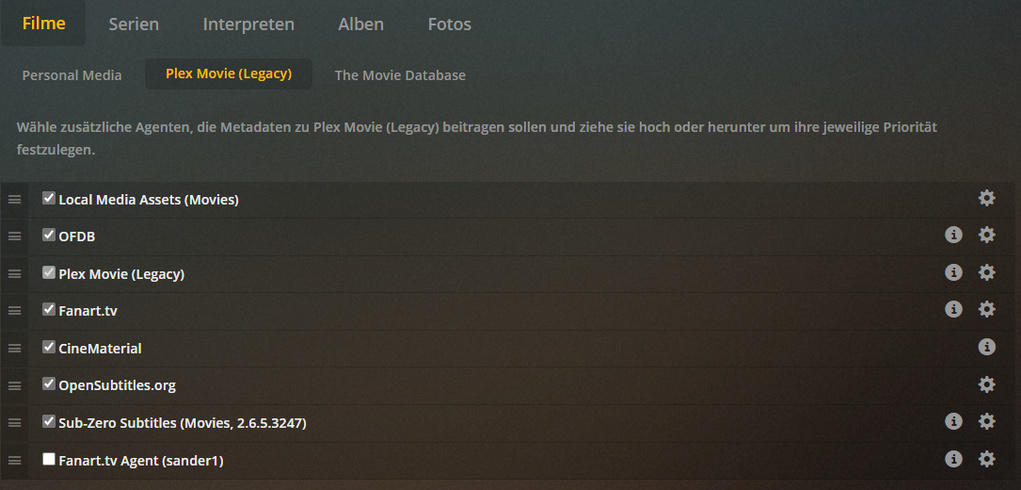The image size is (1021, 490).
Task: Open settings gear for Sub-Zero Subtitles
Action: click(986, 422)
